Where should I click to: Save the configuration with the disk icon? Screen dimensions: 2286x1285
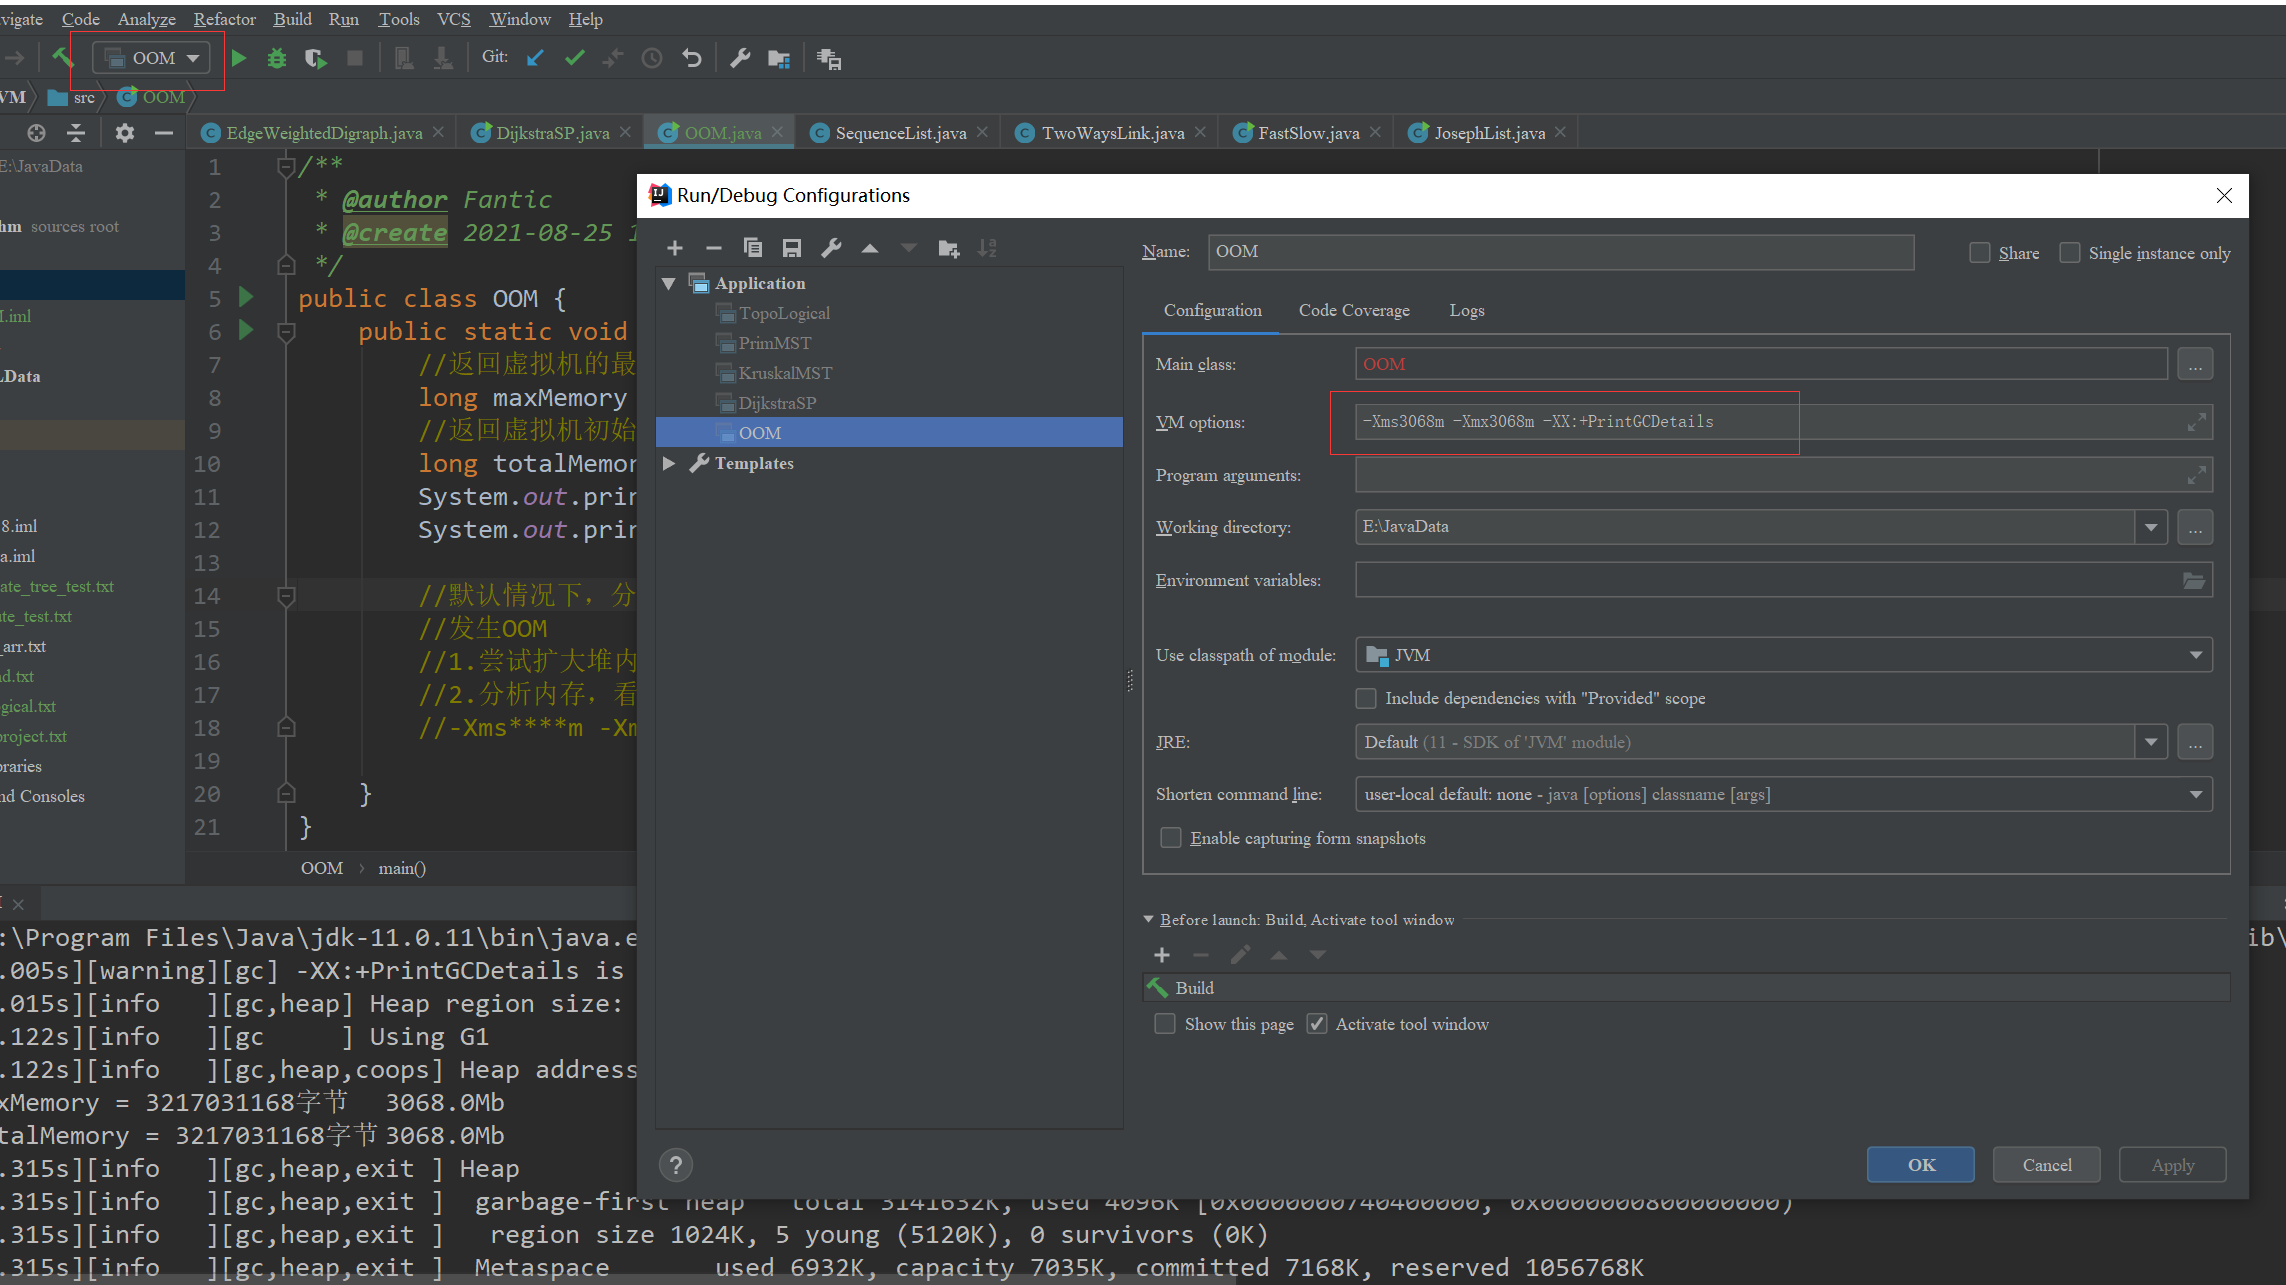(x=792, y=248)
